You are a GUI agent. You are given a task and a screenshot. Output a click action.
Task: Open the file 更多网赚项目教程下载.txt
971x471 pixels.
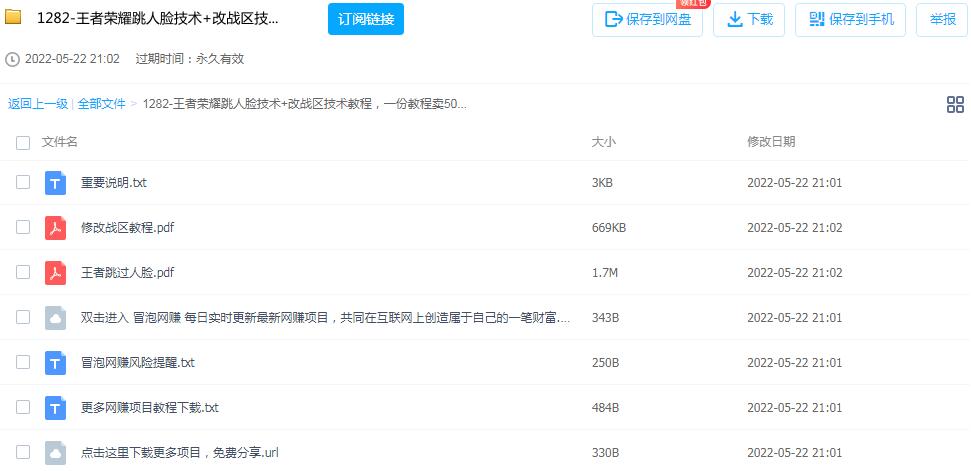(x=150, y=408)
